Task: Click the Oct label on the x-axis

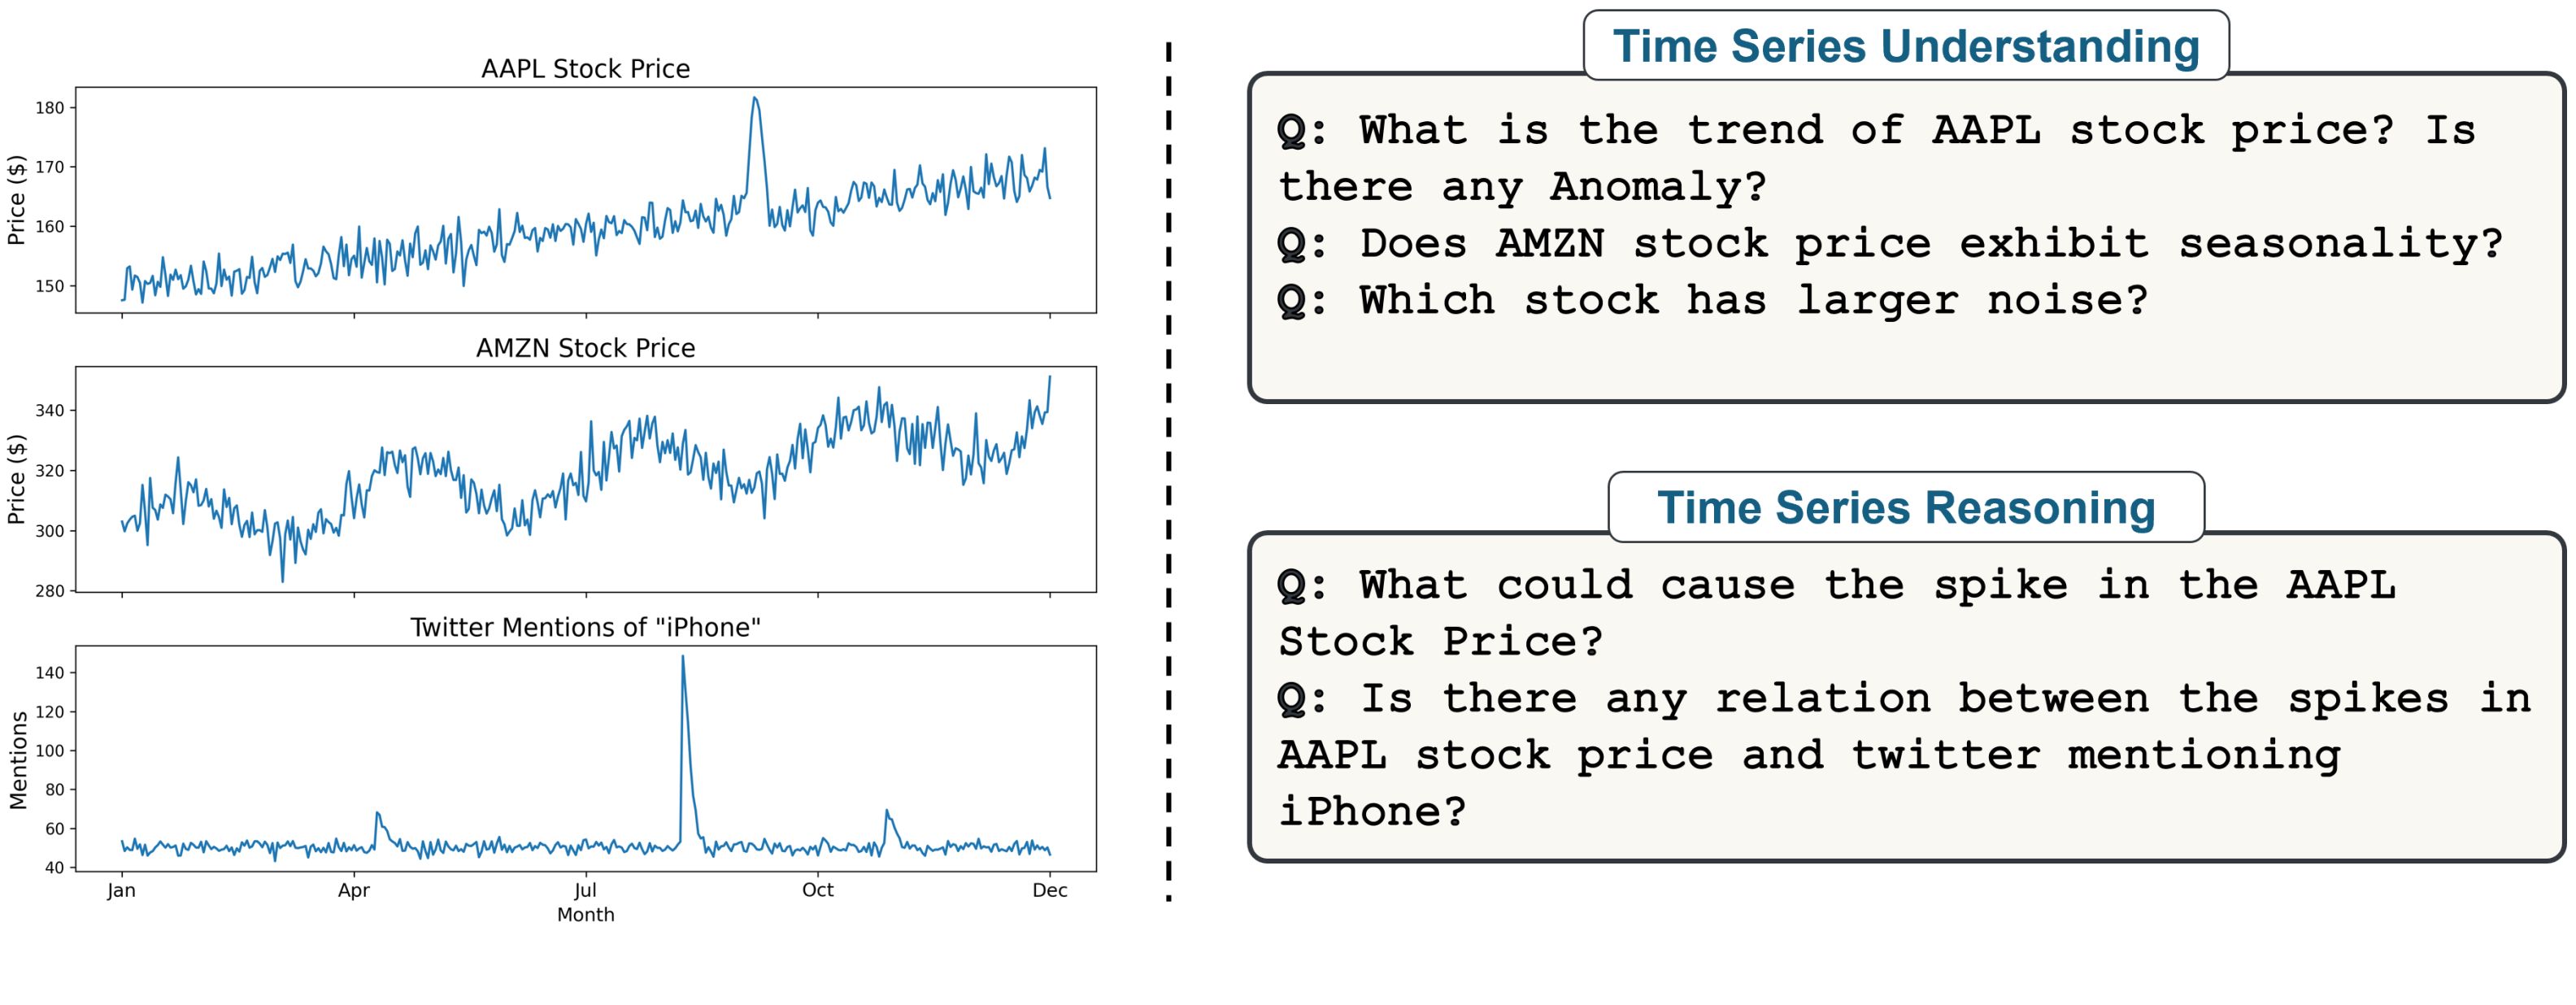Action: click(x=817, y=890)
